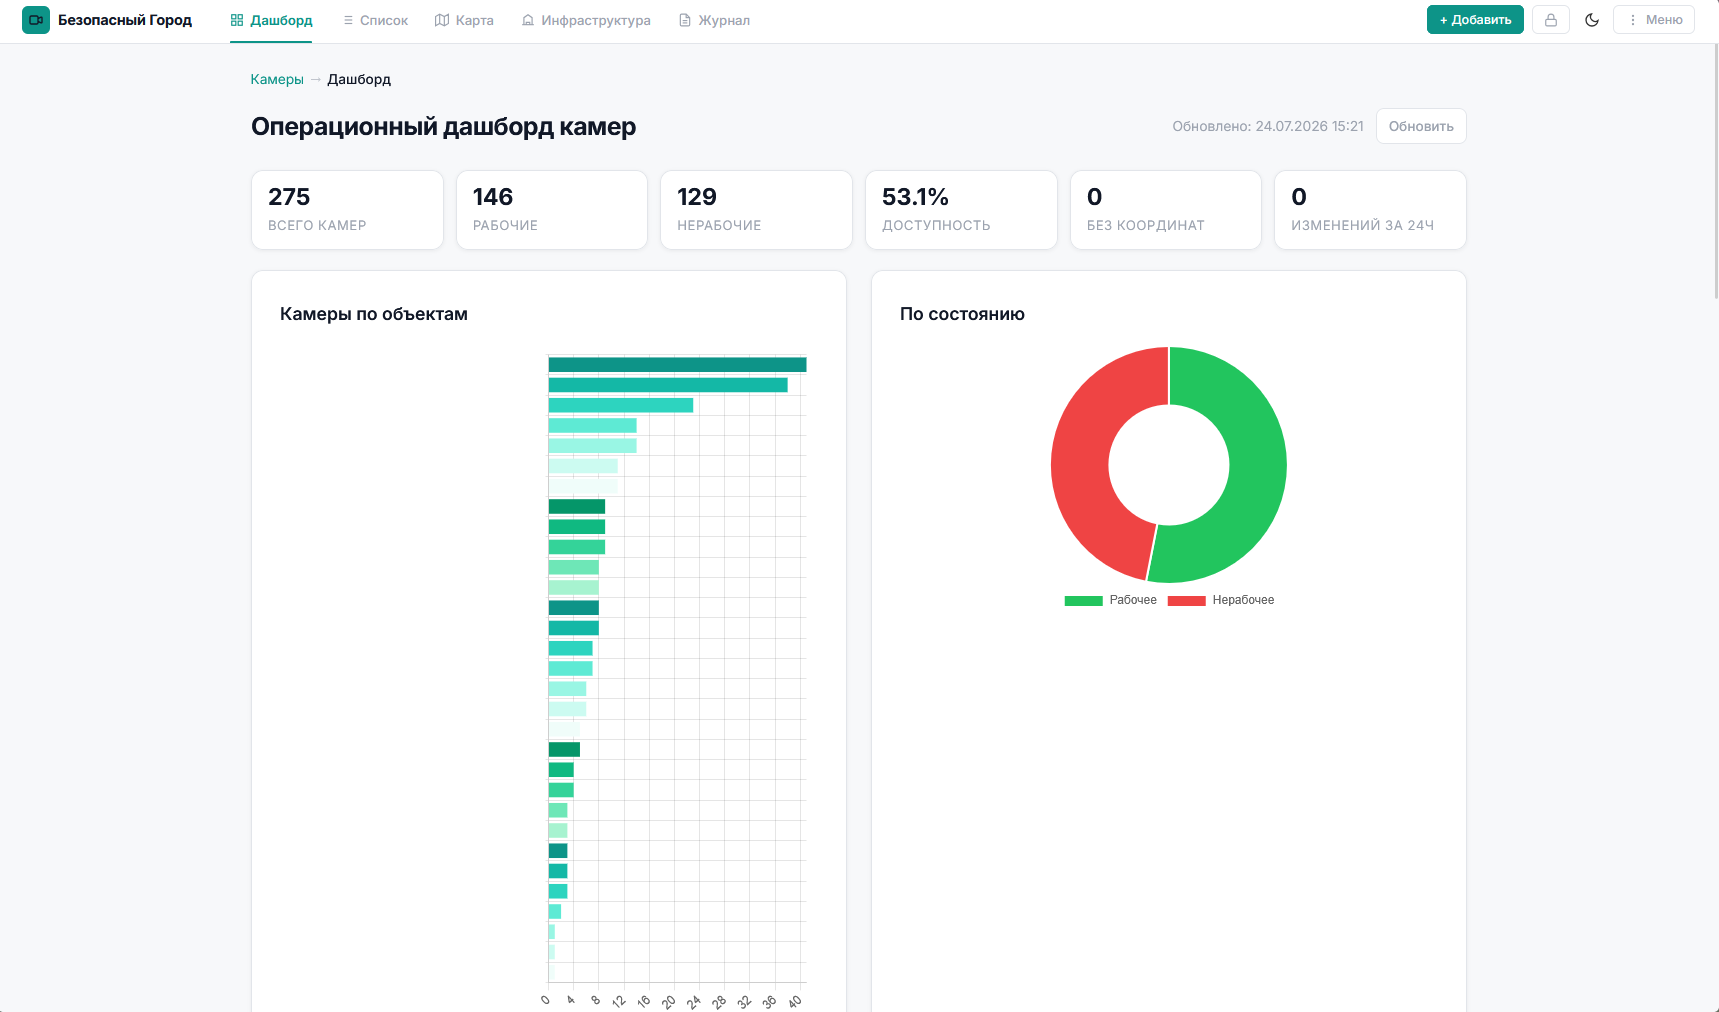Viewport: 1719px width, 1012px height.
Task: Click the Безопасный Город camera logo icon
Action: [x=36, y=20]
